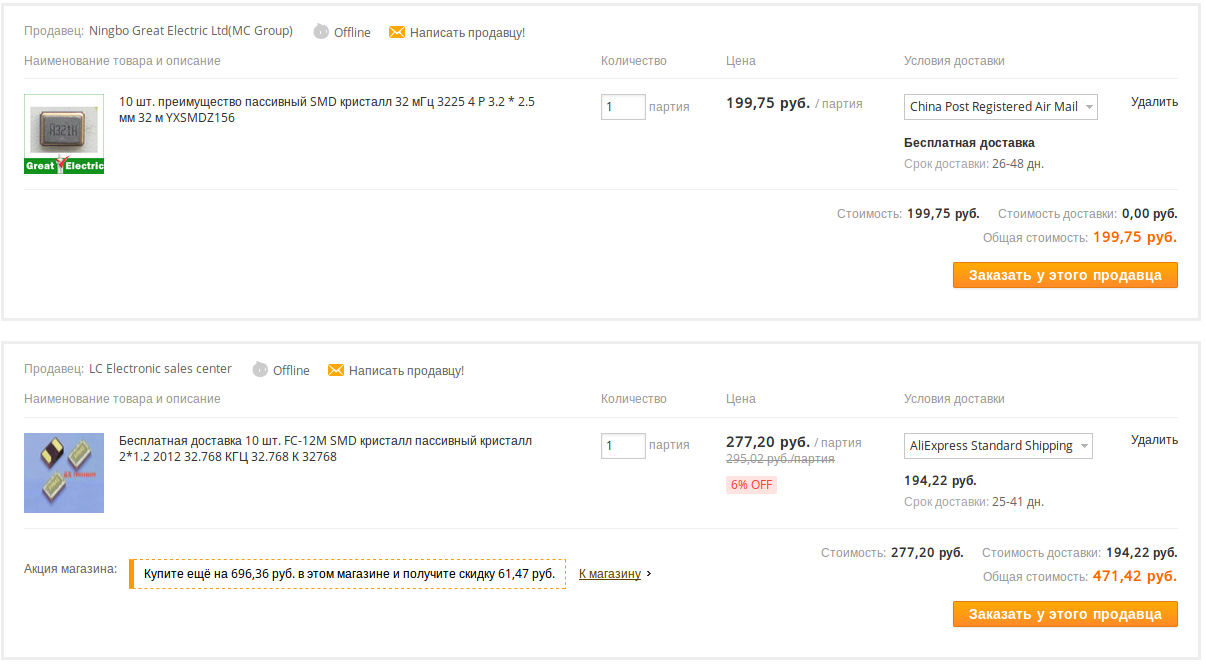This screenshot has width=1206, height=664.
Task: Click quantity field for the FC-12M crystal
Action: pos(623,446)
